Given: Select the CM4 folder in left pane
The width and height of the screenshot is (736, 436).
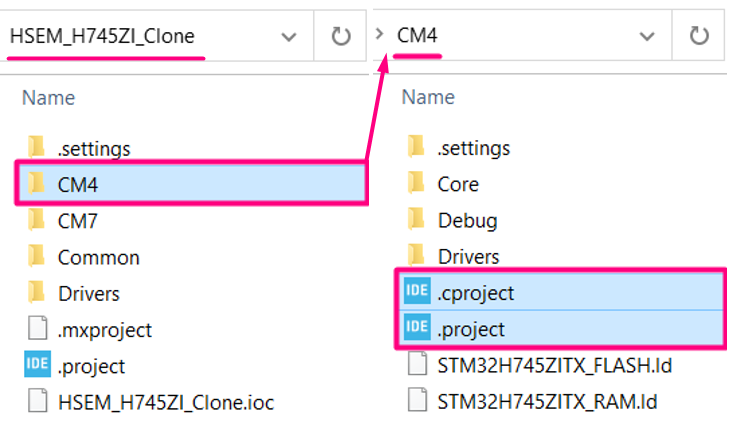Looking at the screenshot, I should [x=77, y=184].
